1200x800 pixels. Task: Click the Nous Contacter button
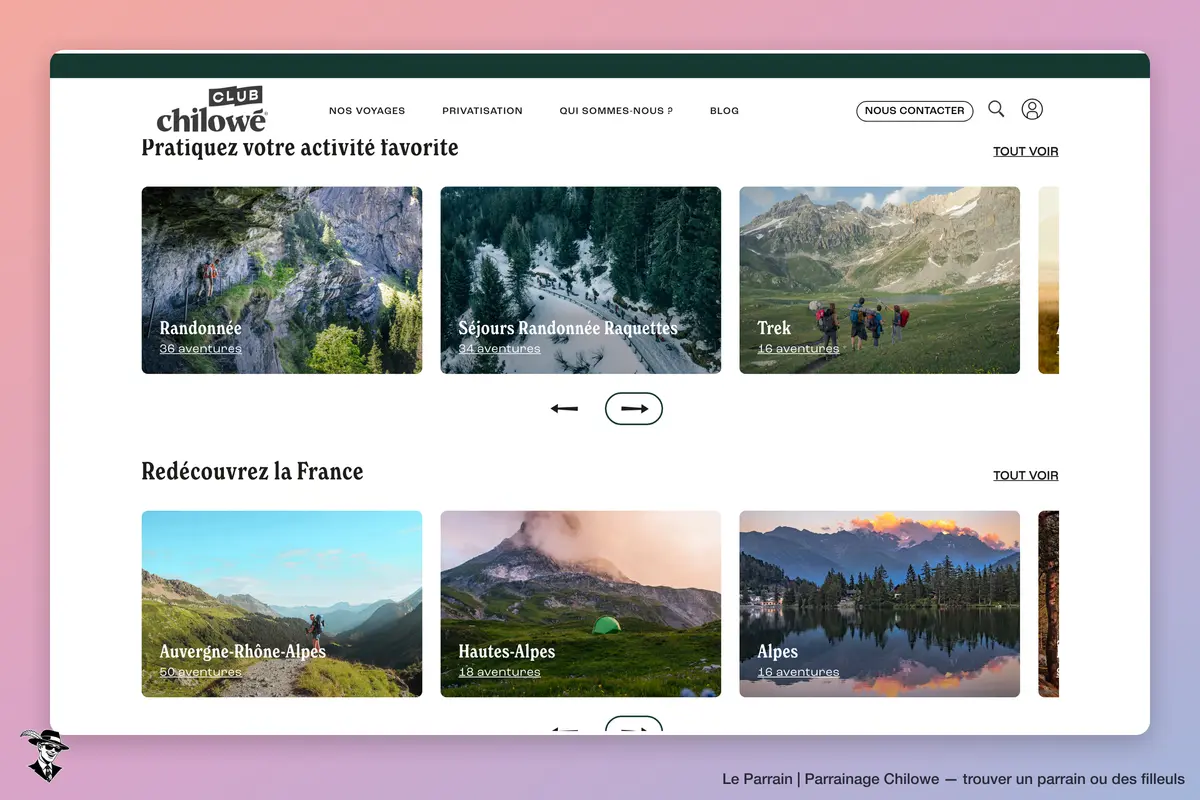914,111
